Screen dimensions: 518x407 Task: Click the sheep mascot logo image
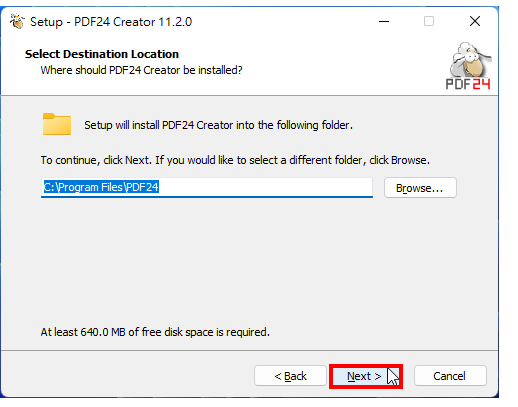click(x=470, y=60)
